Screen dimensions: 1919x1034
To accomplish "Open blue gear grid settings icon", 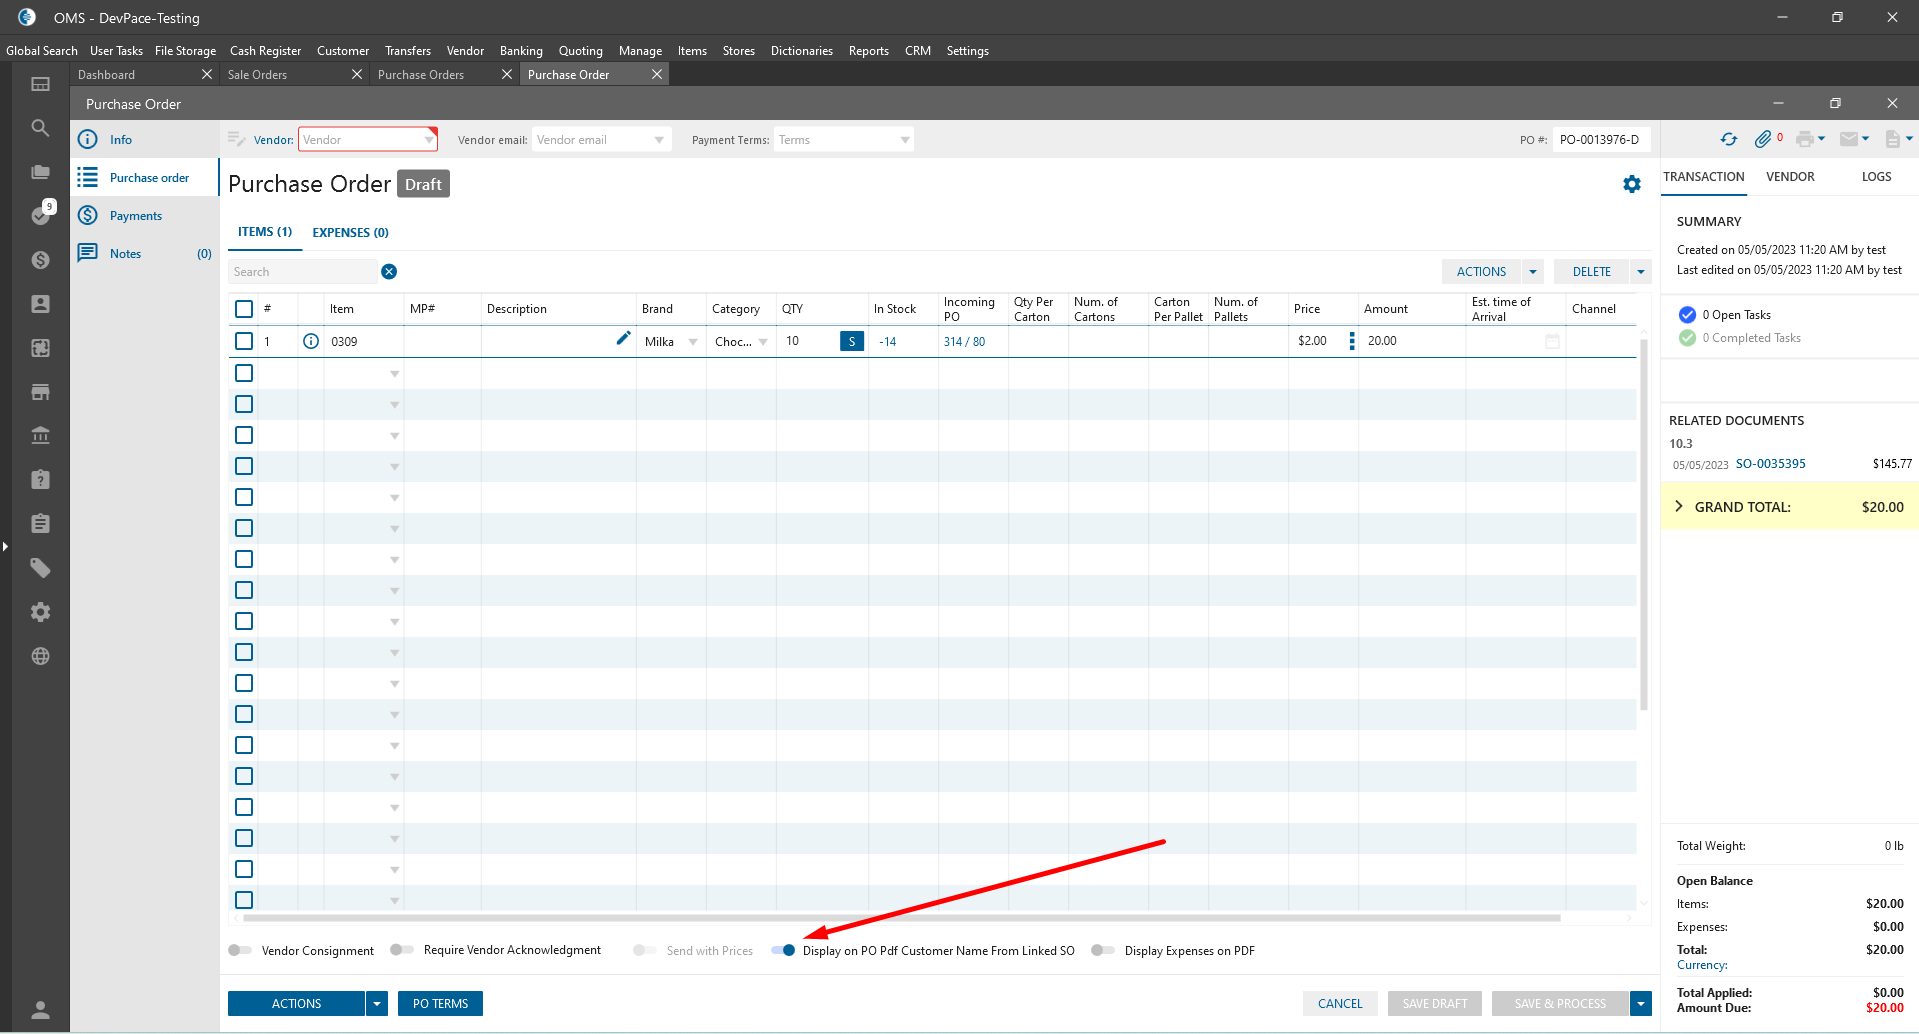I will 1632,184.
